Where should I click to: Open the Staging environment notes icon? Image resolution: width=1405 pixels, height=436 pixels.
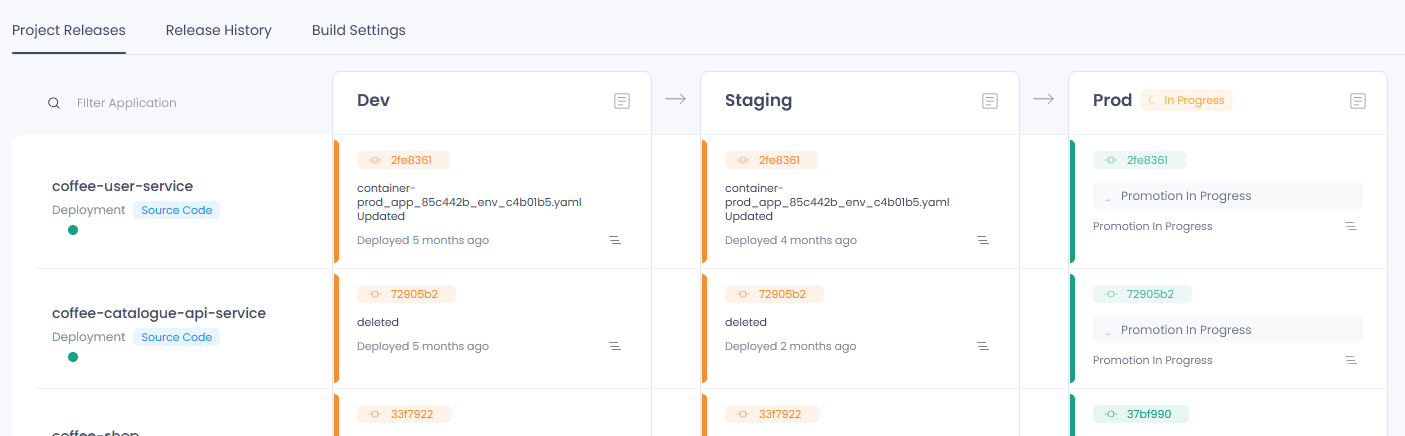coord(990,101)
